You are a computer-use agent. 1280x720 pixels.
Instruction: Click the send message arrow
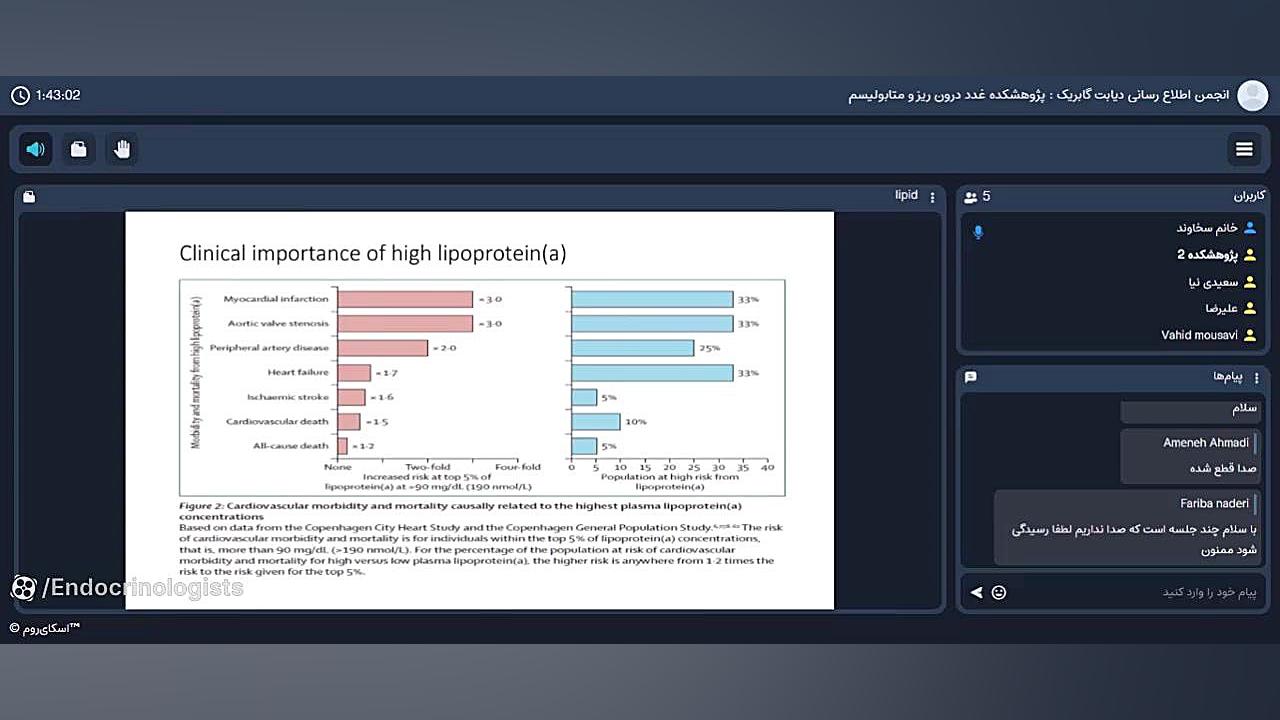tap(977, 592)
